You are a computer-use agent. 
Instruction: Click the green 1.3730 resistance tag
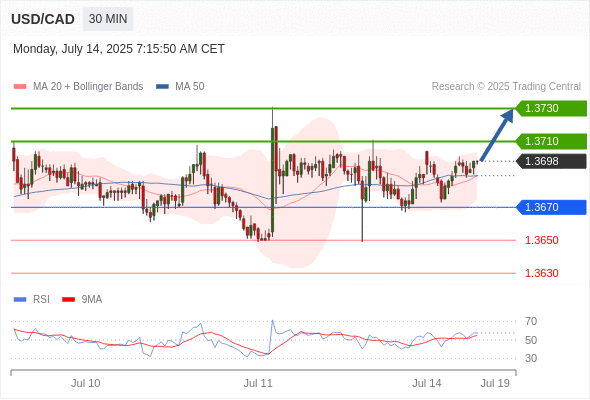pyautogui.click(x=551, y=108)
